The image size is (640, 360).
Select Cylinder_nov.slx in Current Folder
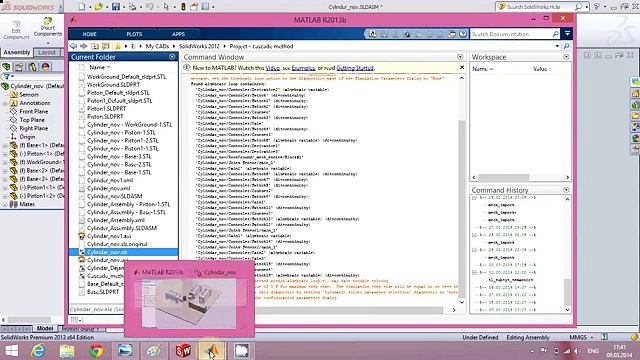[x=123, y=252]
